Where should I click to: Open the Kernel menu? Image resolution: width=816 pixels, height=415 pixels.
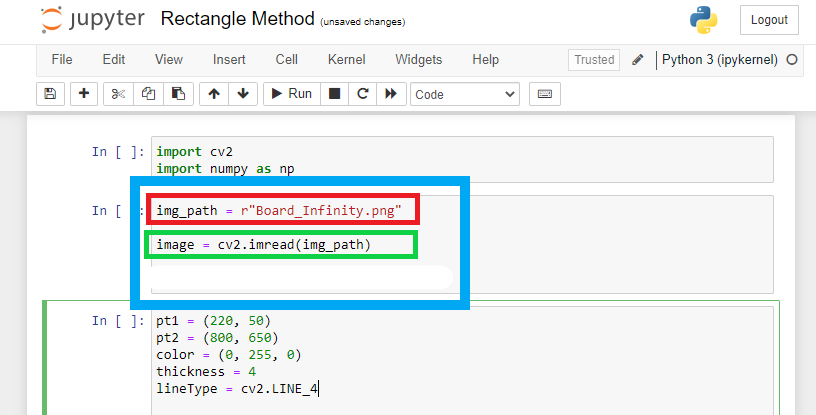click(x=347, y=60)
